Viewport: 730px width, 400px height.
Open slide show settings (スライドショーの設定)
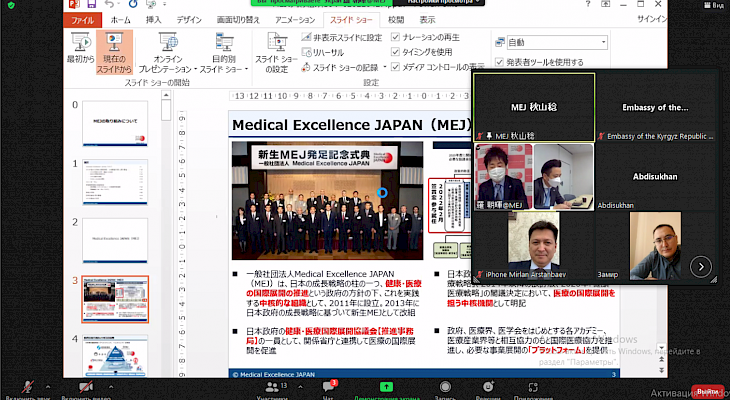tap(275, 50)
